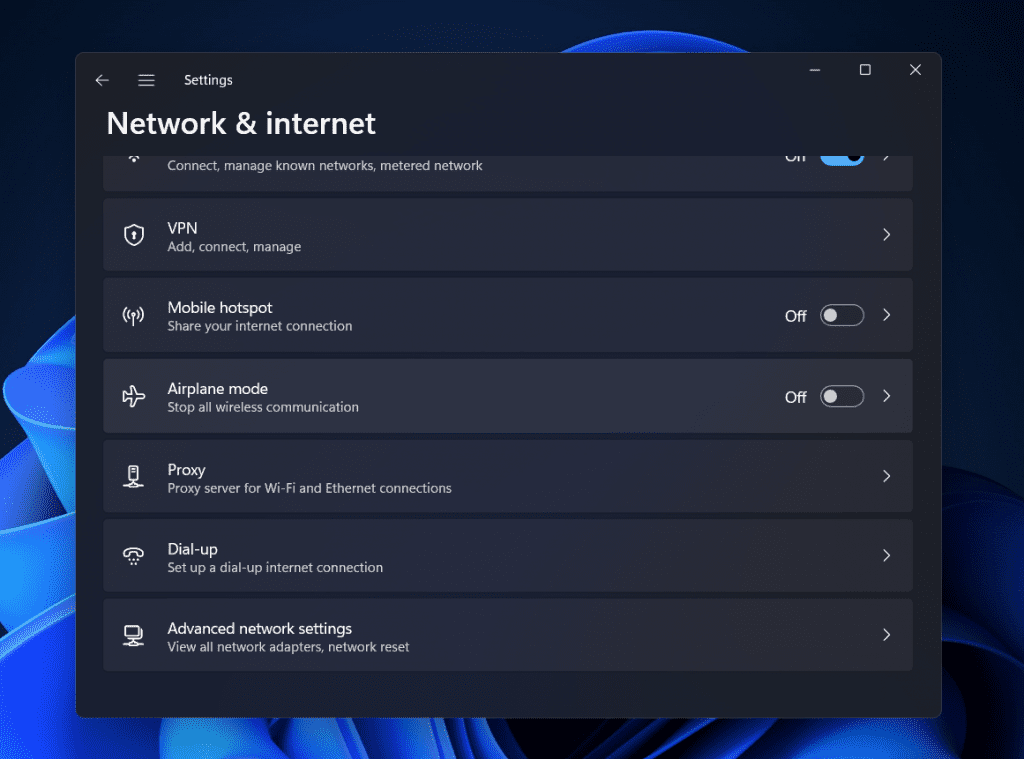Click the Mobile hotspot signal icon
This screenshot has width=1024, height=759.
click(x=133, y=315)
